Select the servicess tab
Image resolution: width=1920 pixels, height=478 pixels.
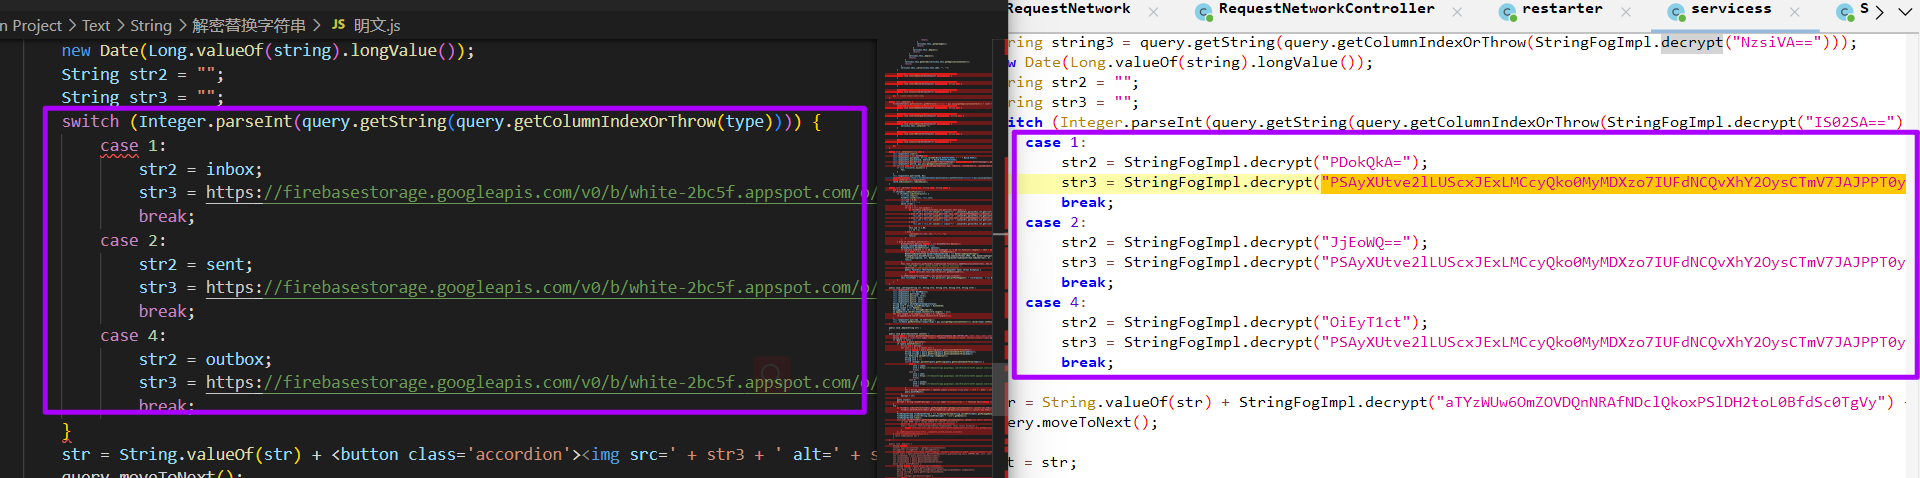pos(1731,9)
